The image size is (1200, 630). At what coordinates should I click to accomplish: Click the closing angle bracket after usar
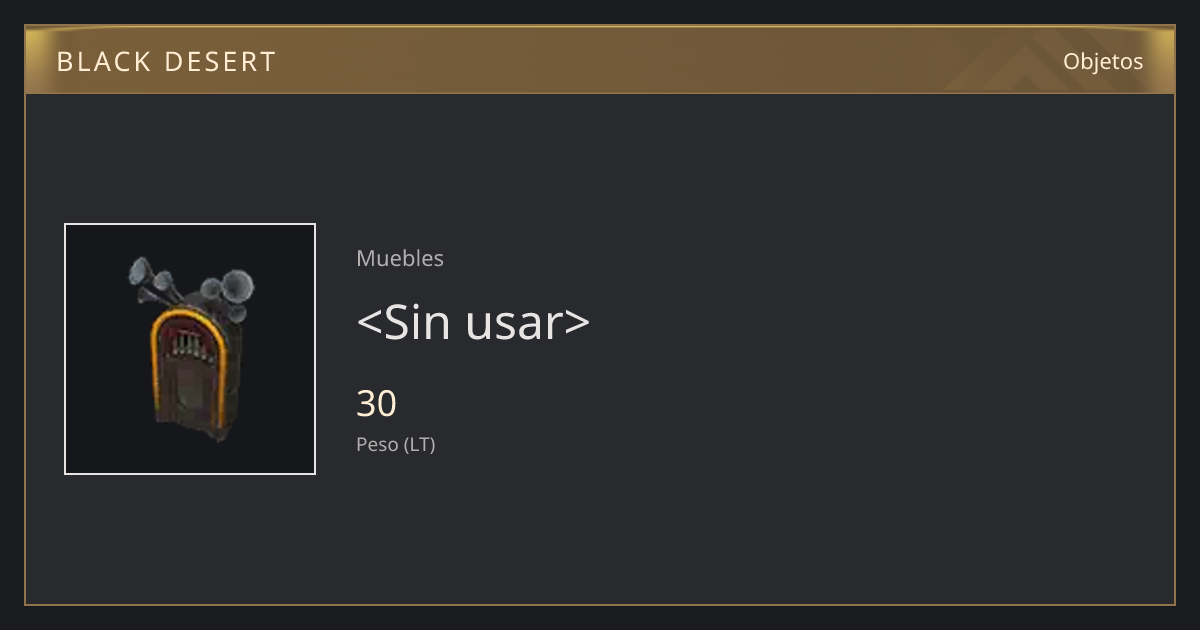[x=578, y=324]
